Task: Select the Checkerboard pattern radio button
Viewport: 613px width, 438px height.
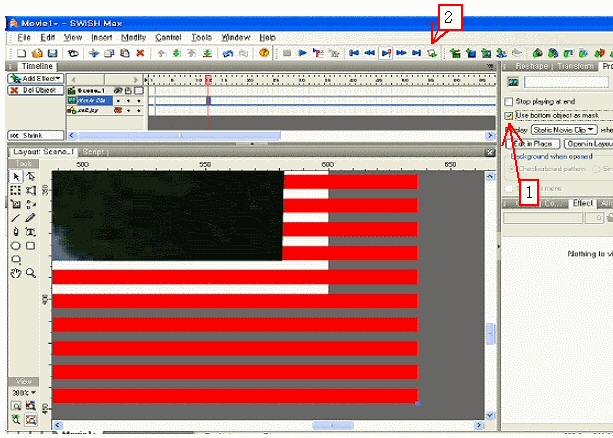Action: pos(512,169)
